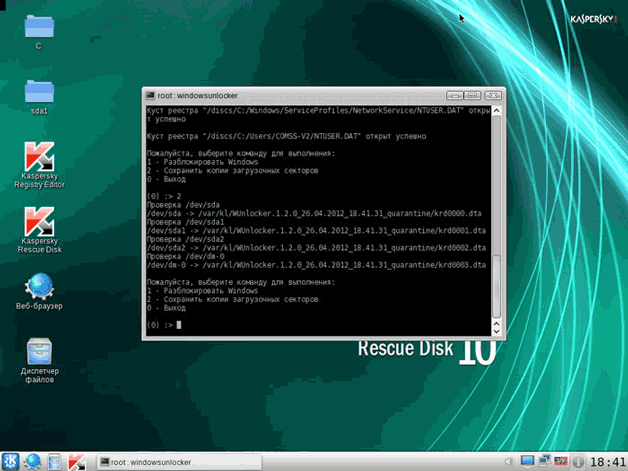Click the Kaspersky icon in the taskbar
Screen dimensions: 628x471
(x=76, y=462)
